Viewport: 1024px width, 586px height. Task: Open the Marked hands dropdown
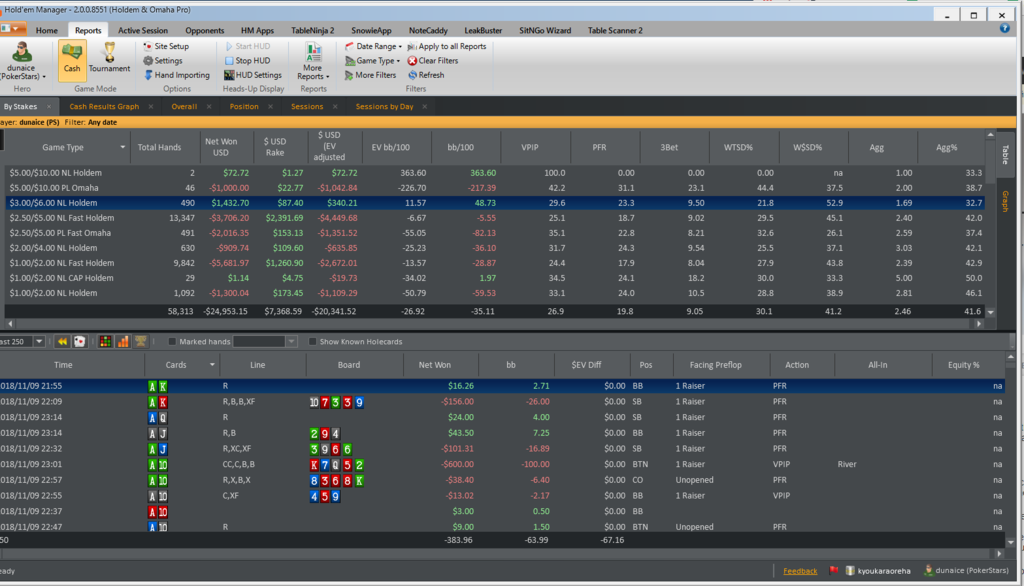(x=291, y=342)
